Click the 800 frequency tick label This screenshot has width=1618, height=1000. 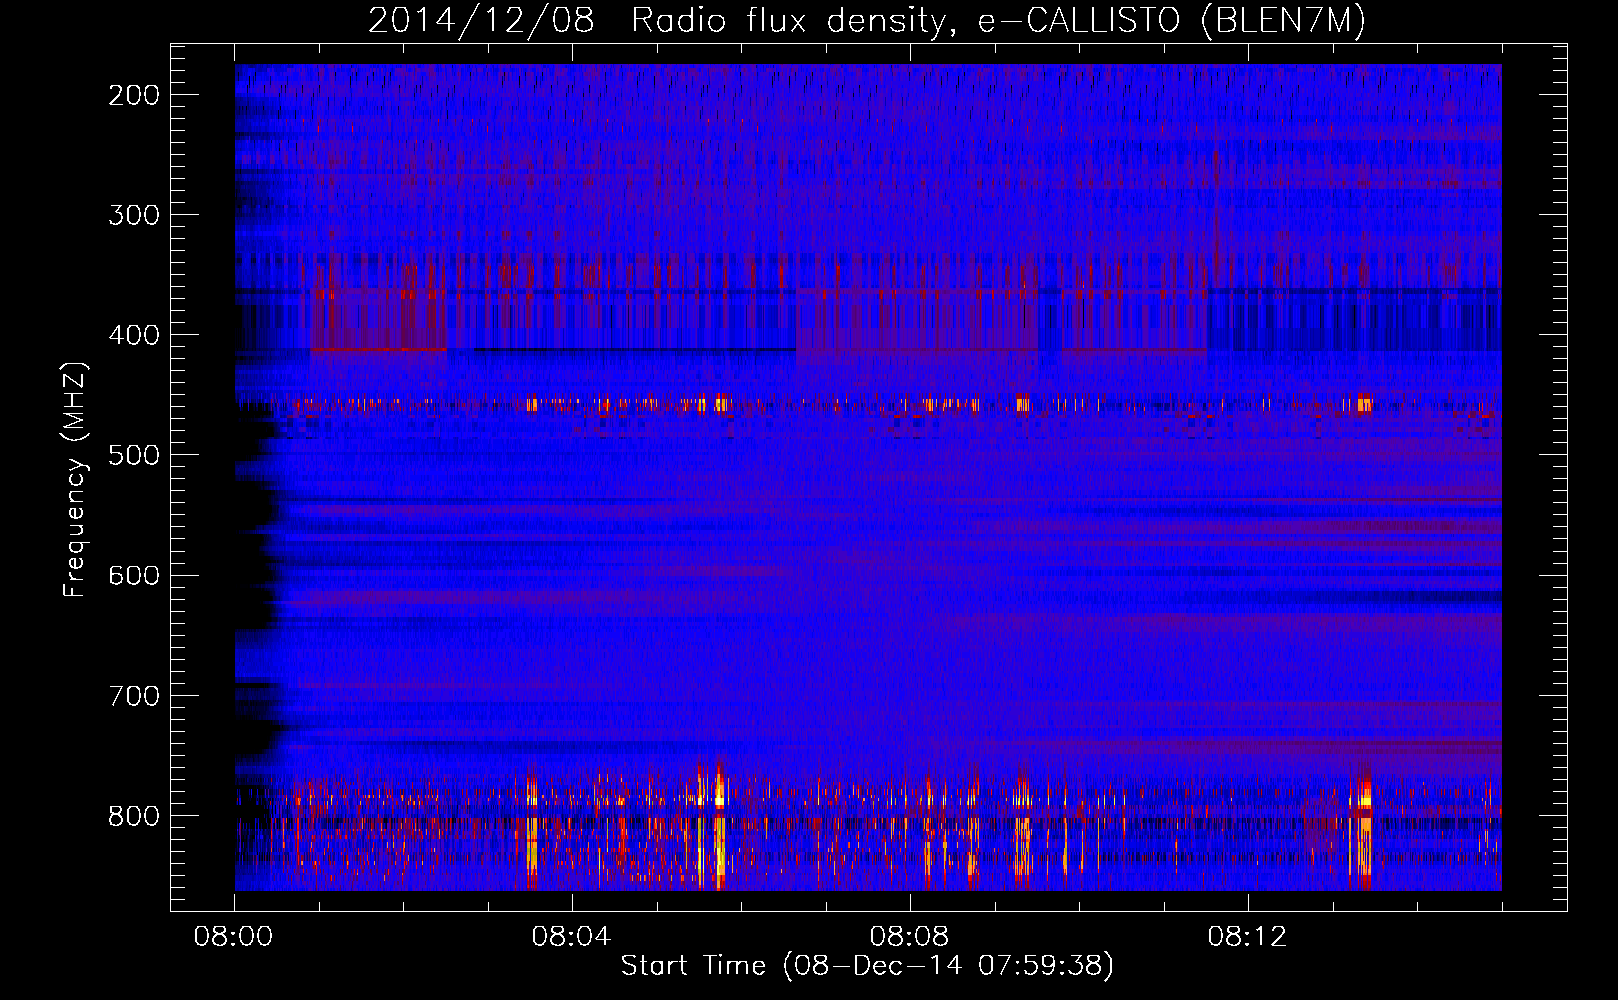tap(134, 816)
